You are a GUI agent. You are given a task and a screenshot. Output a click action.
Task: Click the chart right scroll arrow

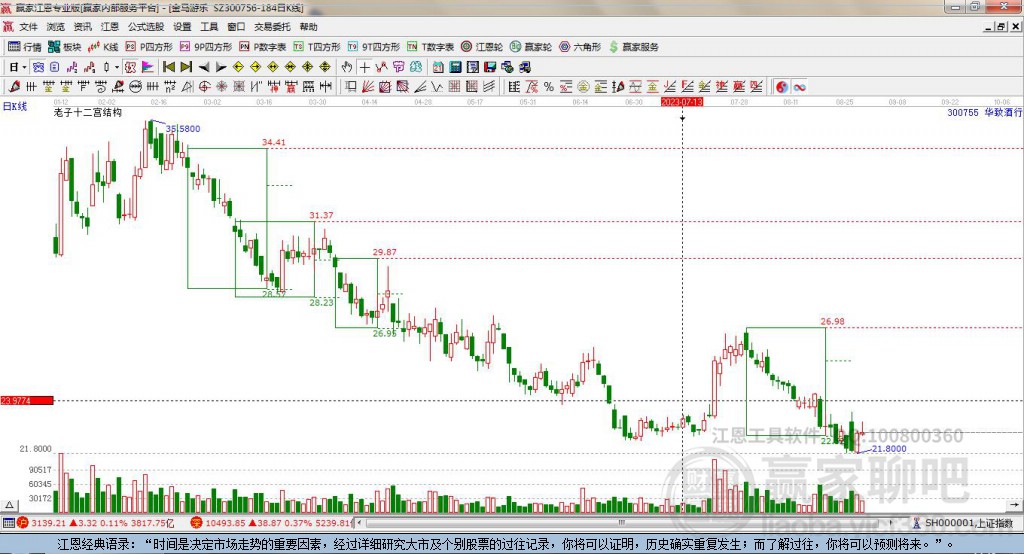(x=1014, y=505)
